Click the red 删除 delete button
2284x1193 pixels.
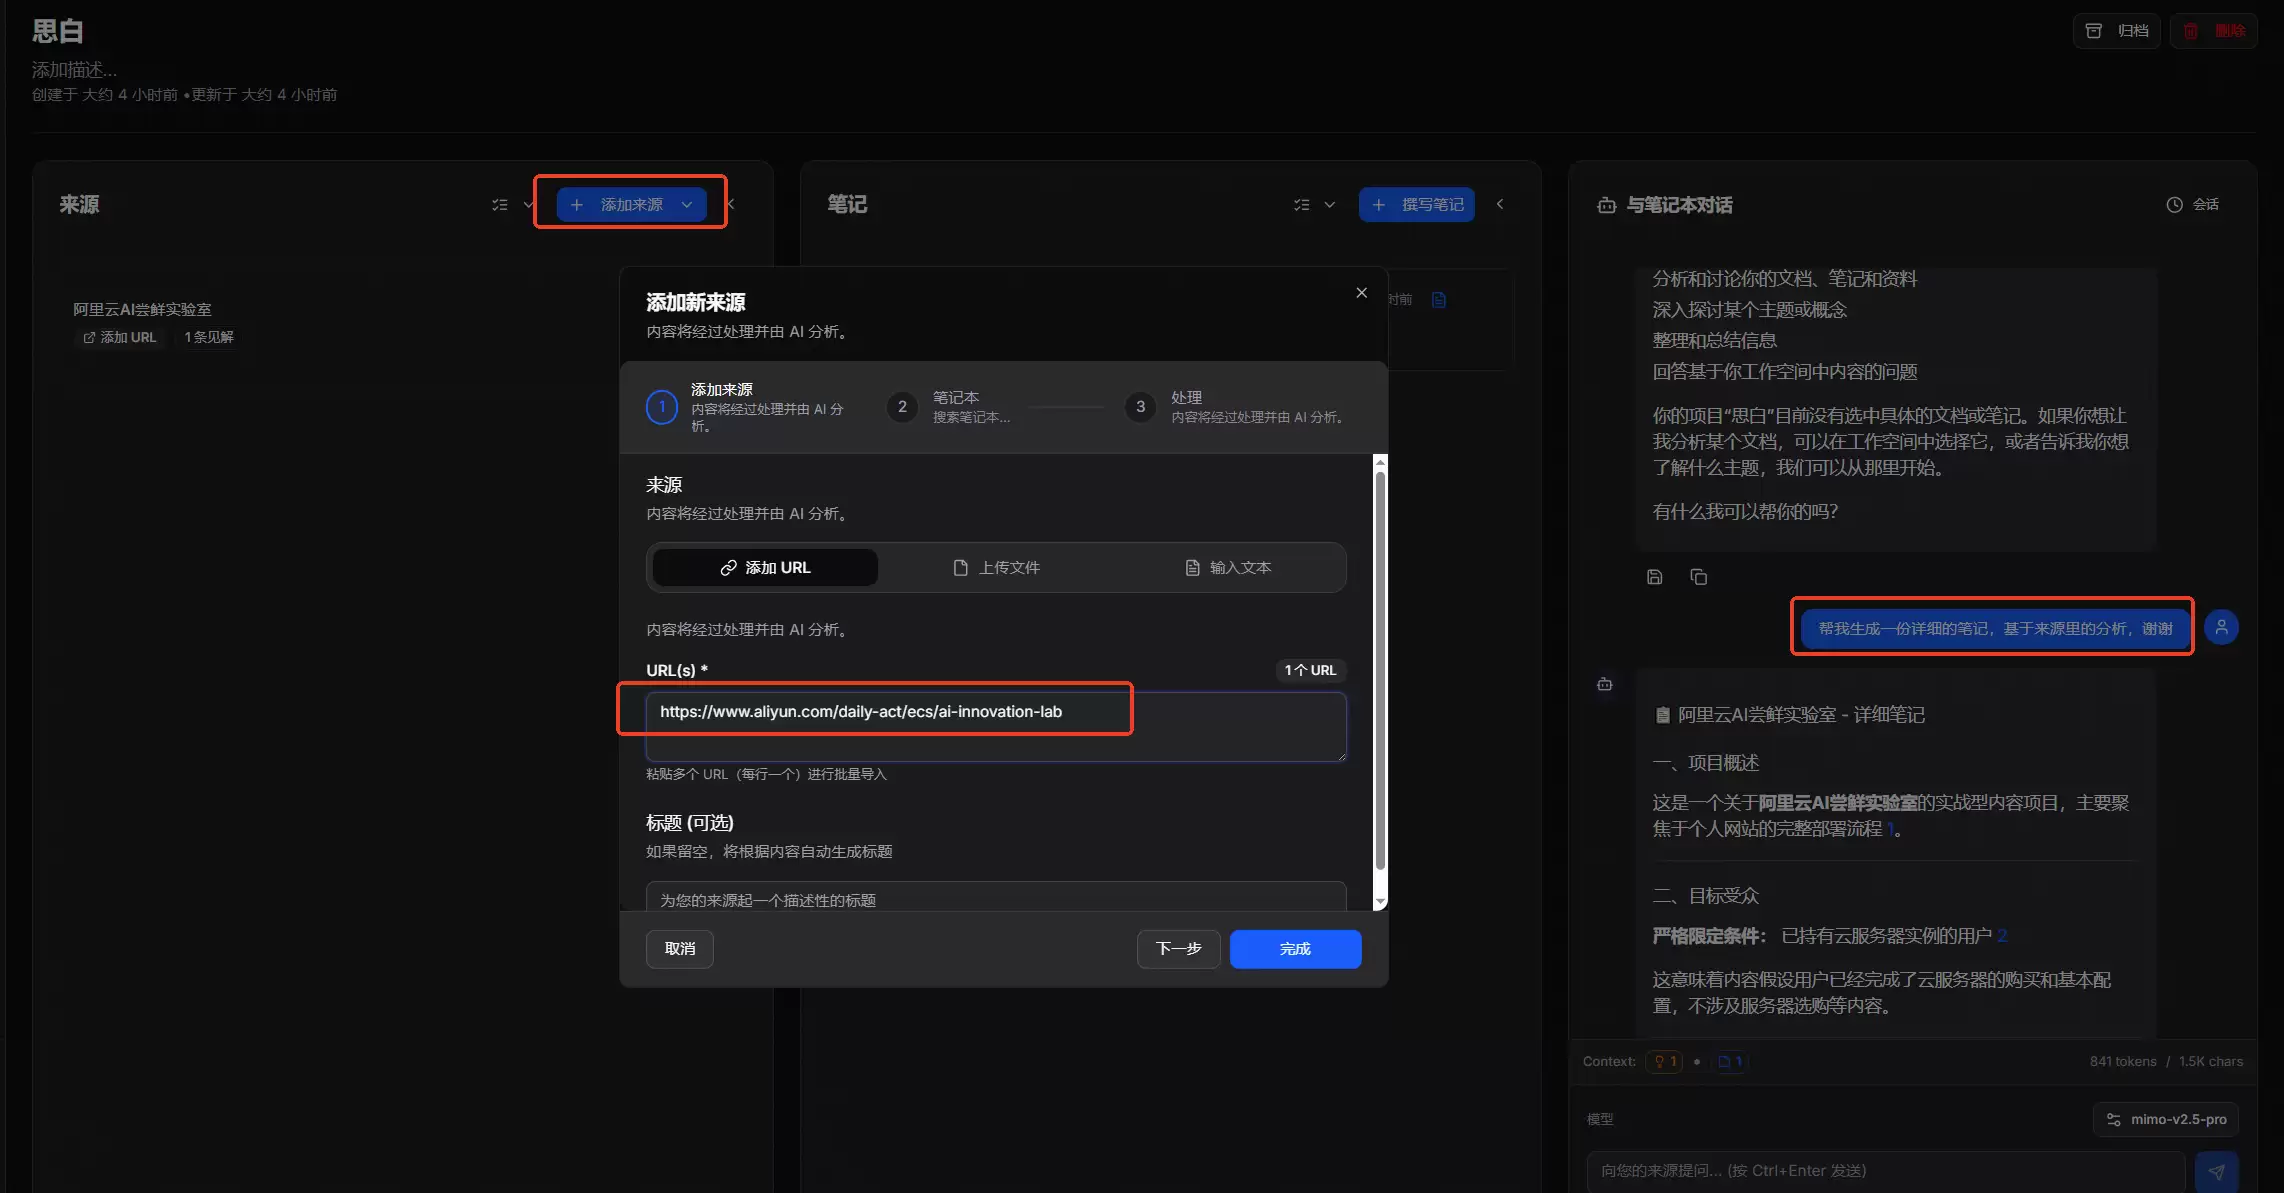[x=2214, y=31]
